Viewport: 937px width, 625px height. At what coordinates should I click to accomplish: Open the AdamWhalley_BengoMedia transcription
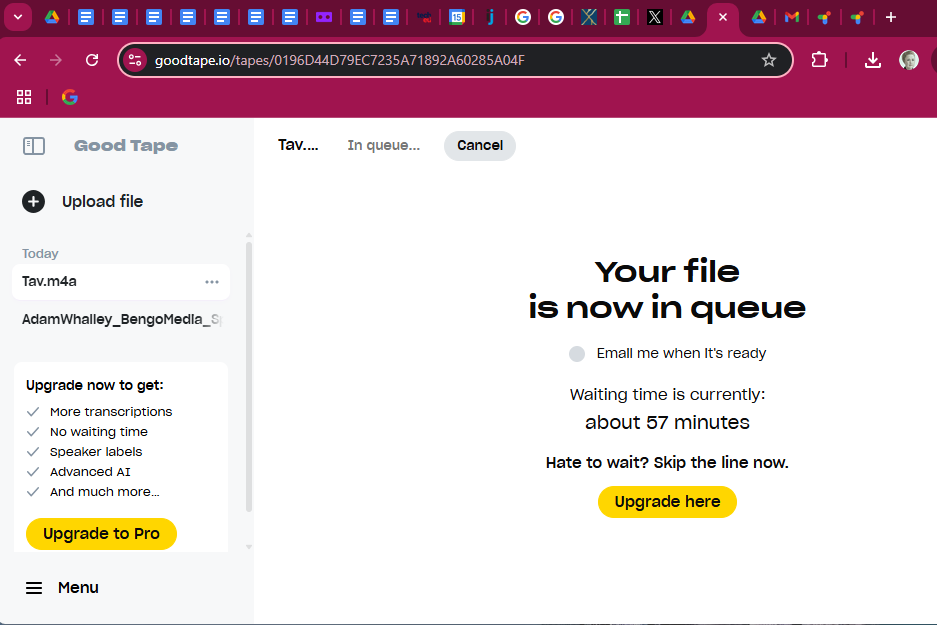pos(121,319)
